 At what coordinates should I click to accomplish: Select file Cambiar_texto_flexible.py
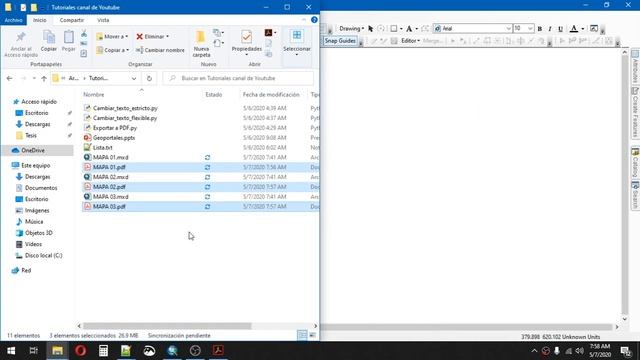(124, 118)
